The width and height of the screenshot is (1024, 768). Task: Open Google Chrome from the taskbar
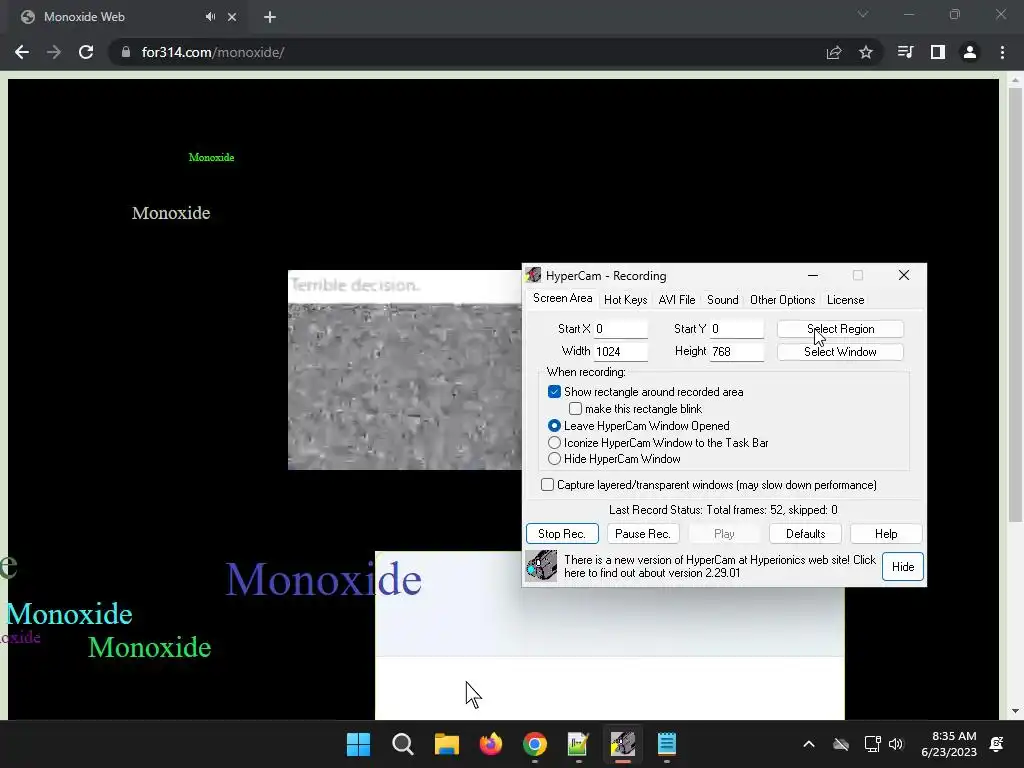(535, 744)
